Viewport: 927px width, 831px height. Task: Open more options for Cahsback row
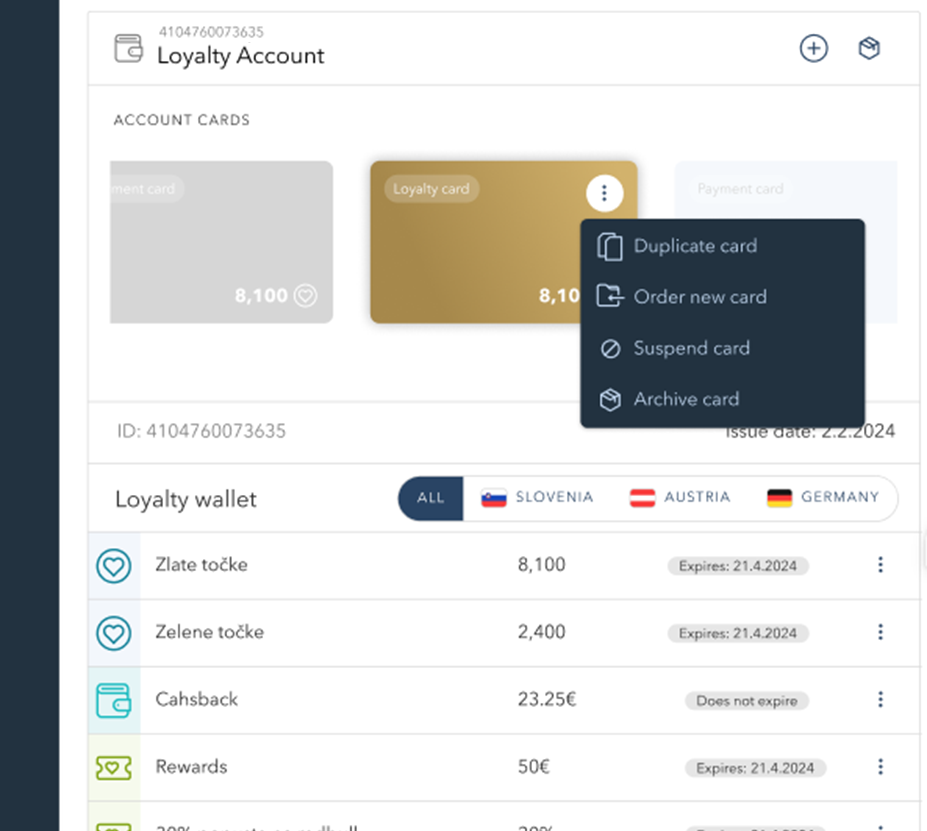point(880,700)
